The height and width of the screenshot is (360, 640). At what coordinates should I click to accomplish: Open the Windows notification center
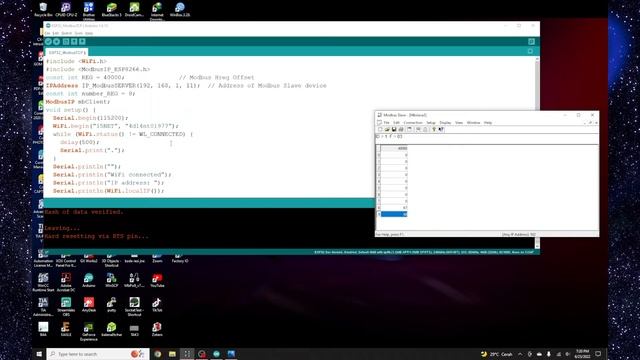(x=598, y=354)
